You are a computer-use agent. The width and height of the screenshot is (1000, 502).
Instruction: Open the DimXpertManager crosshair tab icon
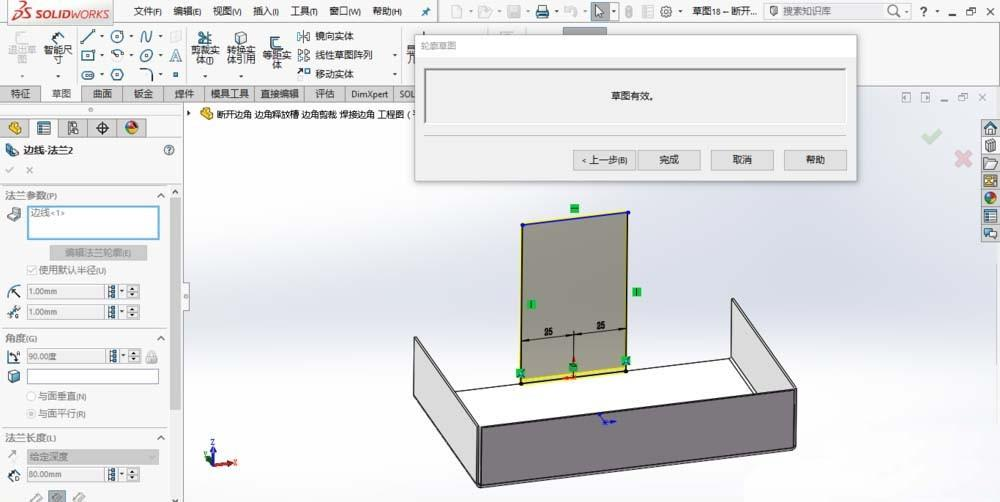(102, 128)
